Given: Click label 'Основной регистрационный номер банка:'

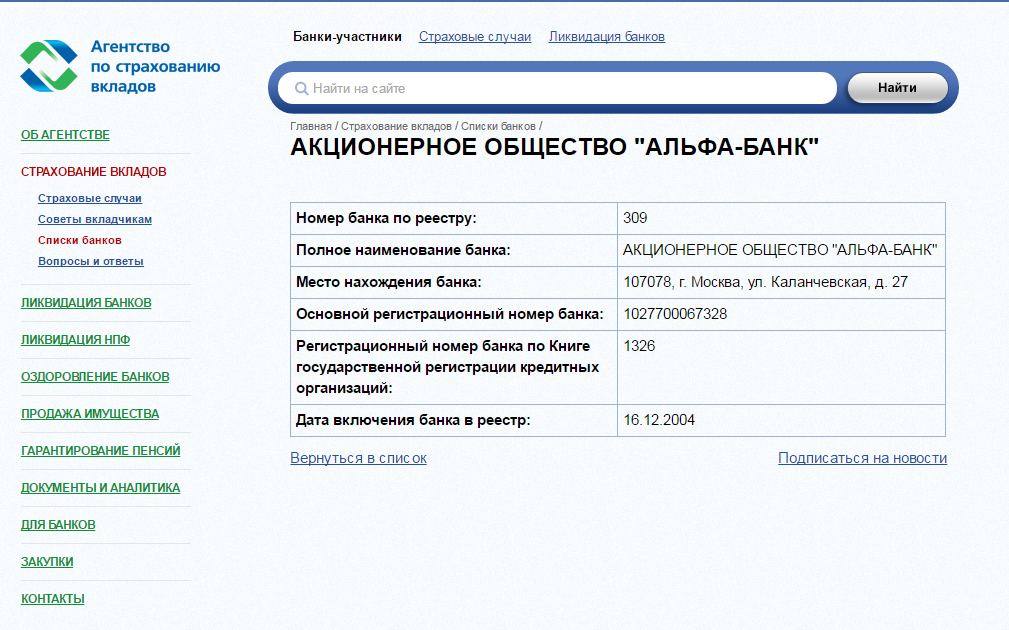Looking at the screenshot, I should [450, 314].
